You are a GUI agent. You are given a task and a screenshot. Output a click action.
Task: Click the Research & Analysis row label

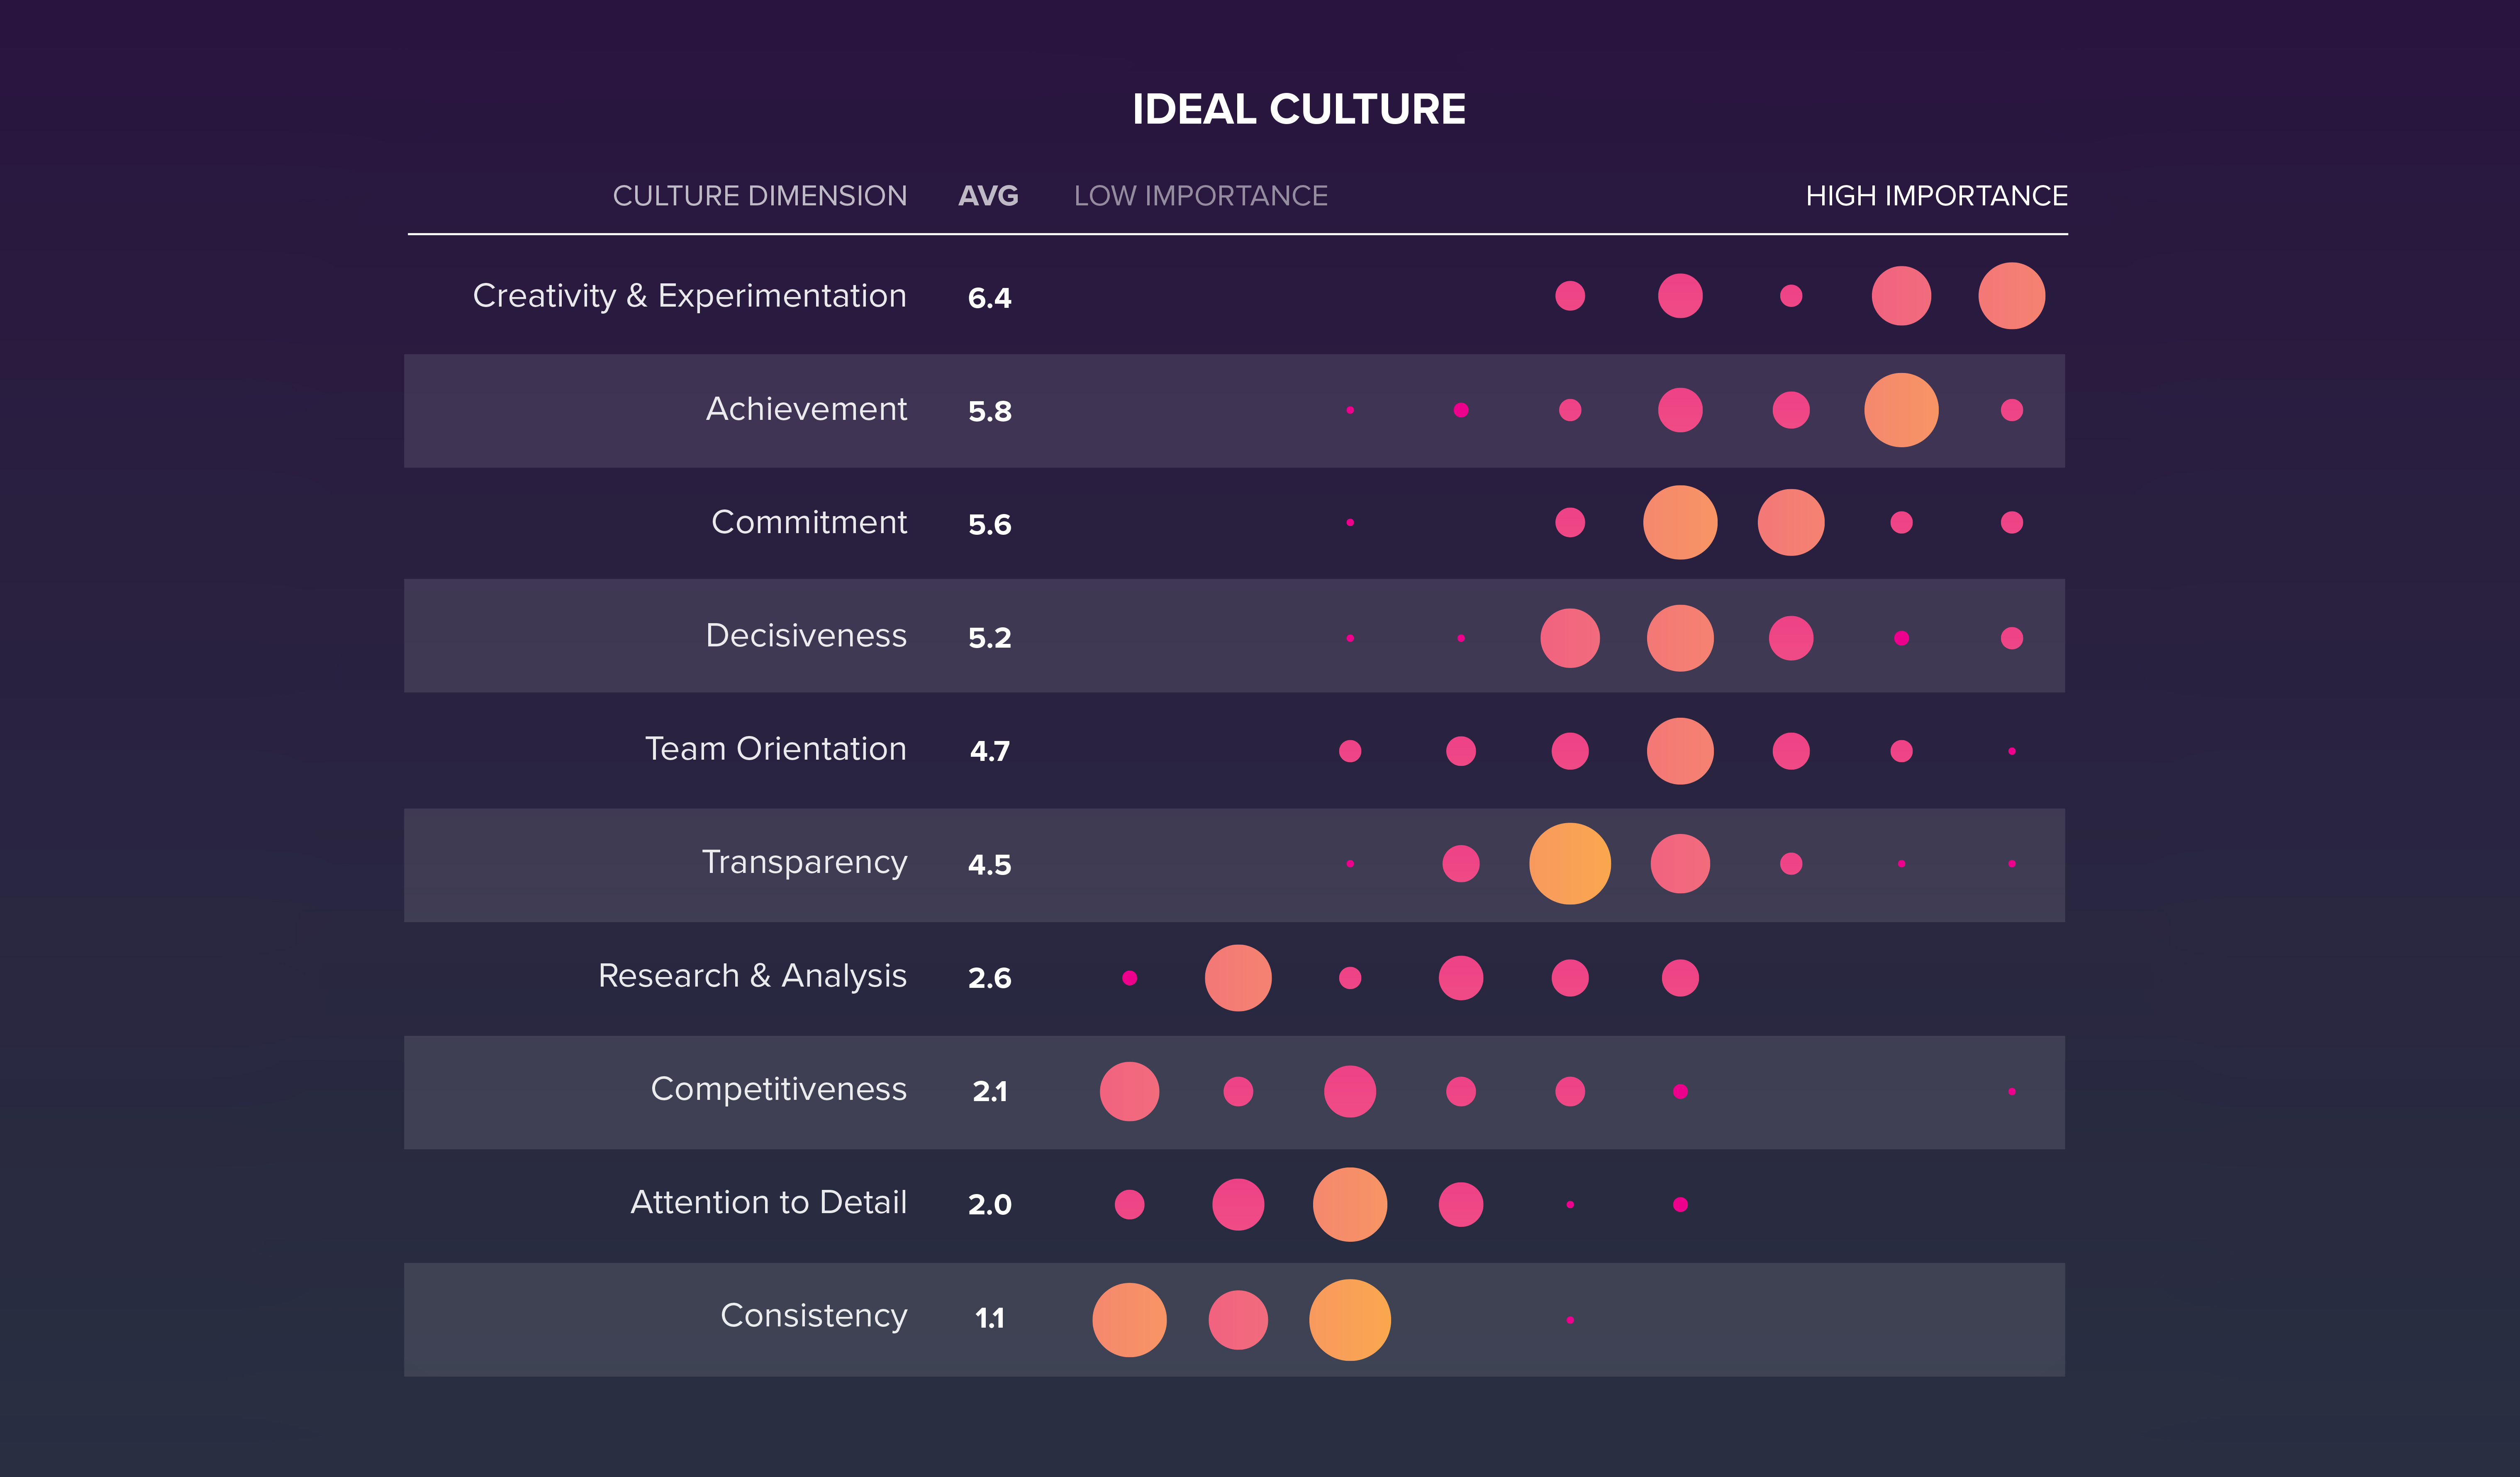(x=752, y=976)
